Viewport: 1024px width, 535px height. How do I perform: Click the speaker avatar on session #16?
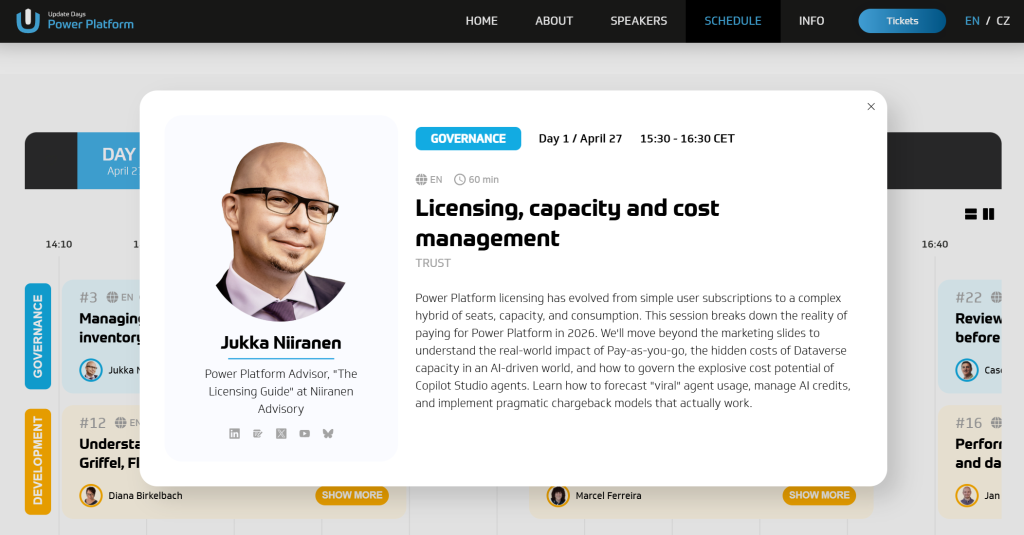point(967,496)
